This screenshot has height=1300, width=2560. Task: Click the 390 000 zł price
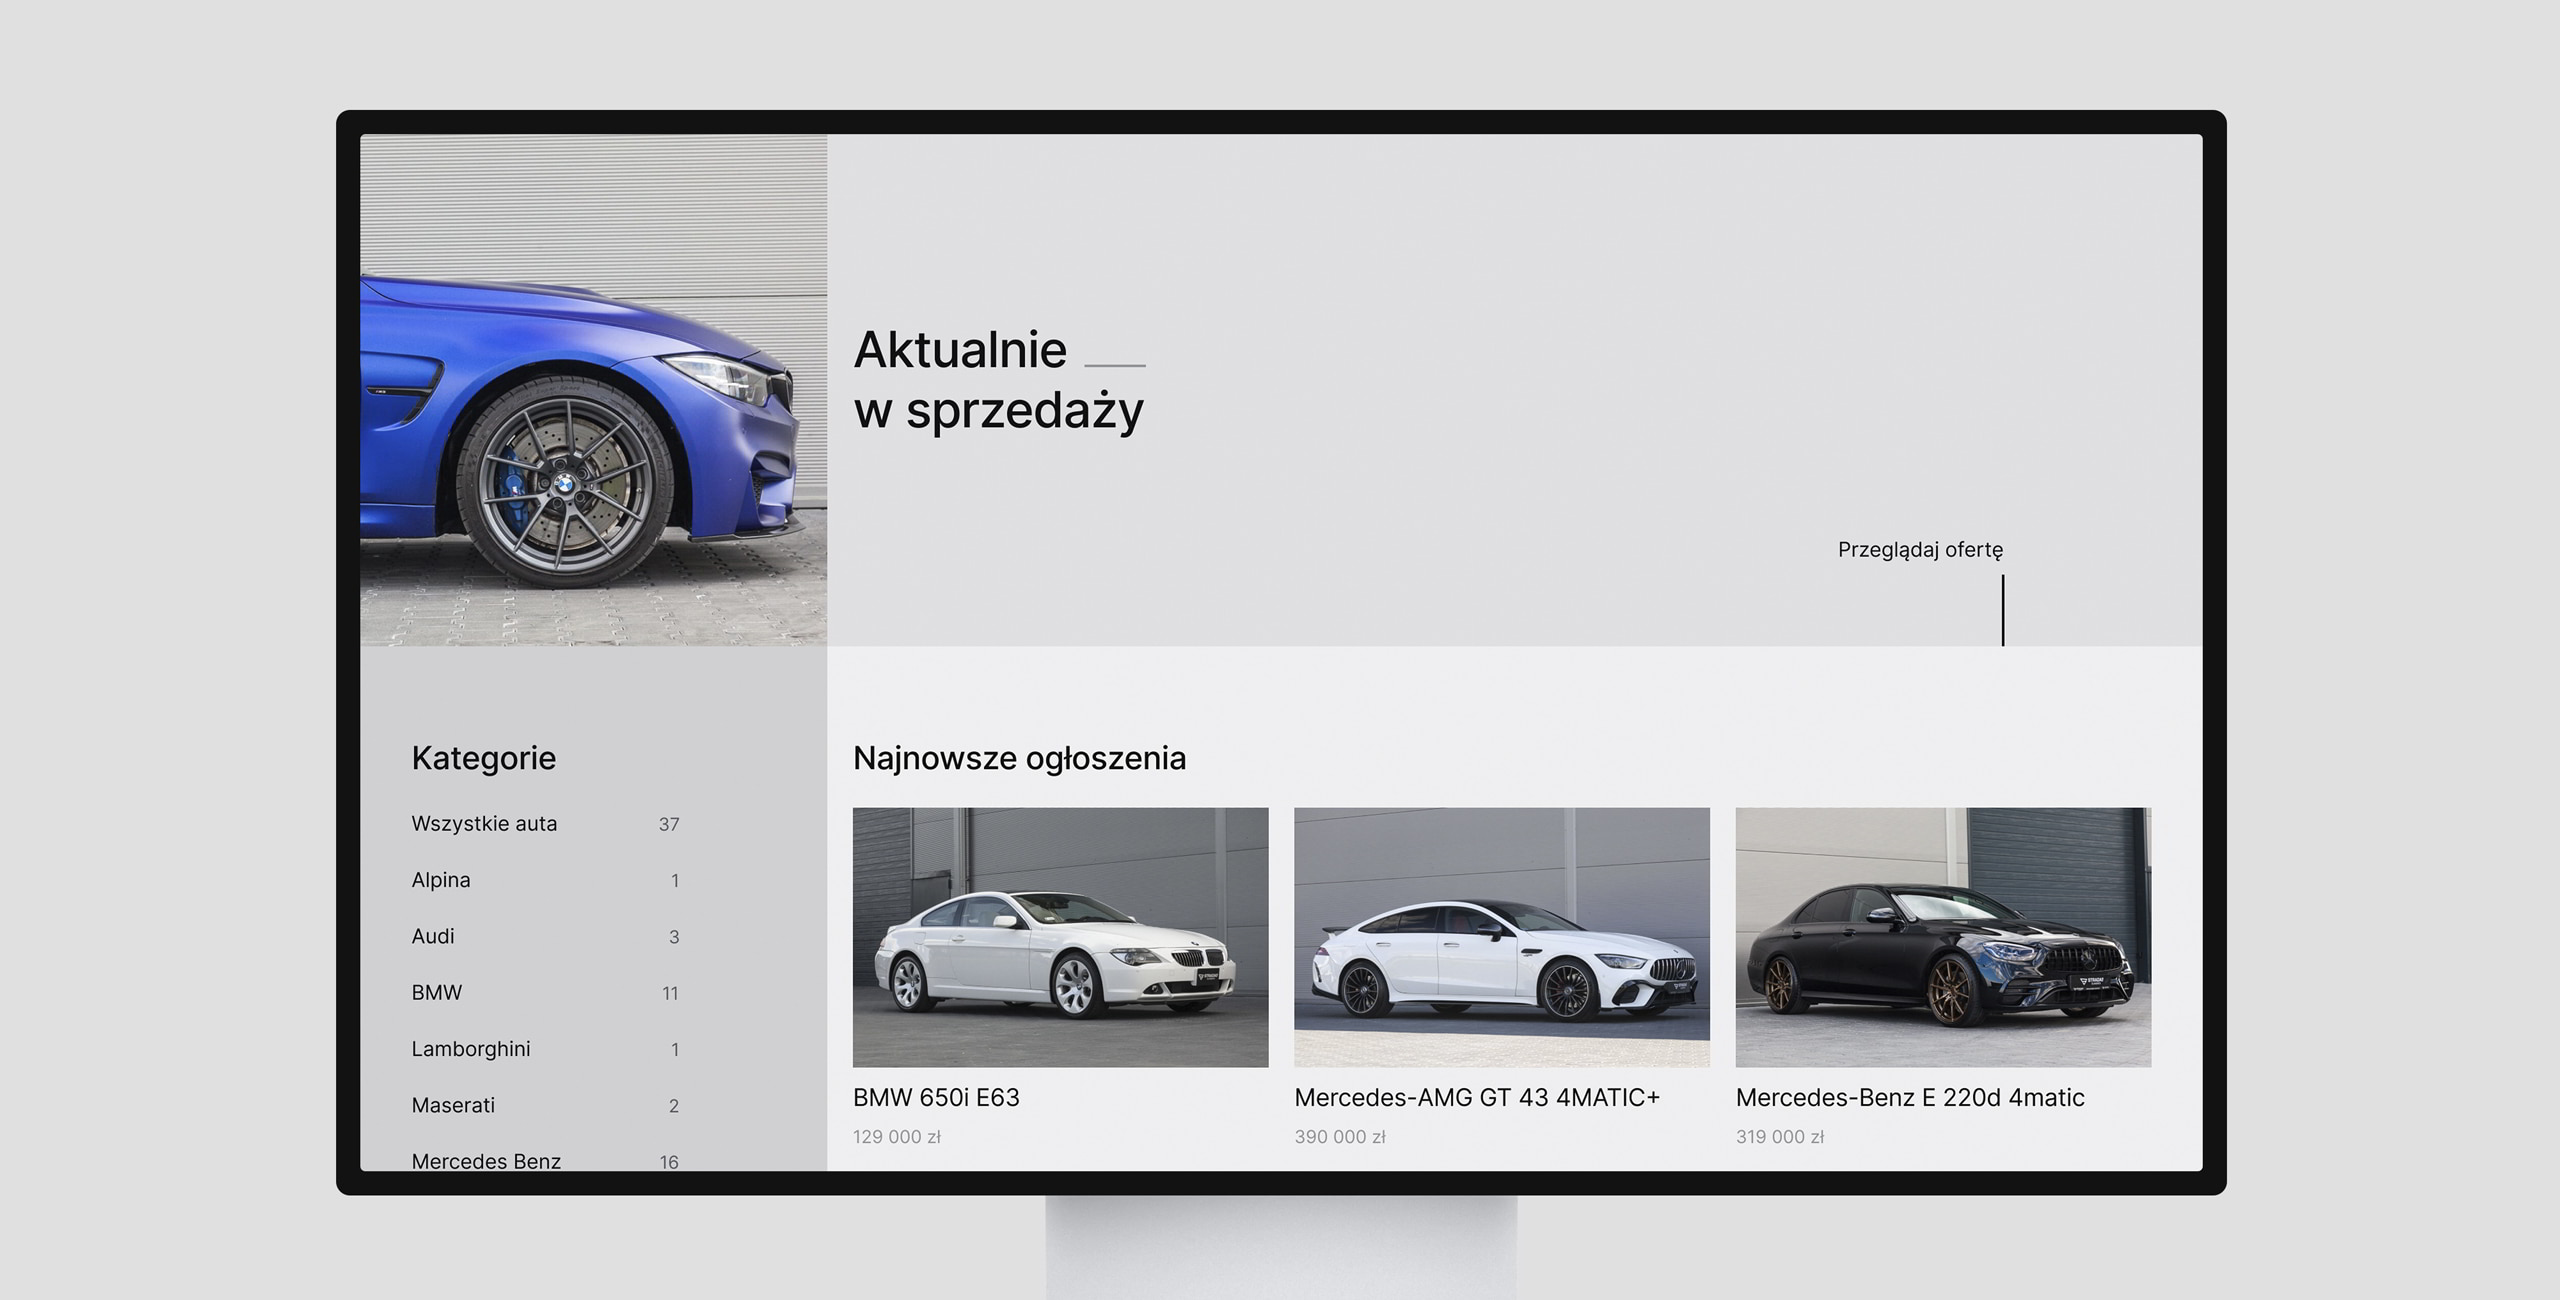1339,1137
